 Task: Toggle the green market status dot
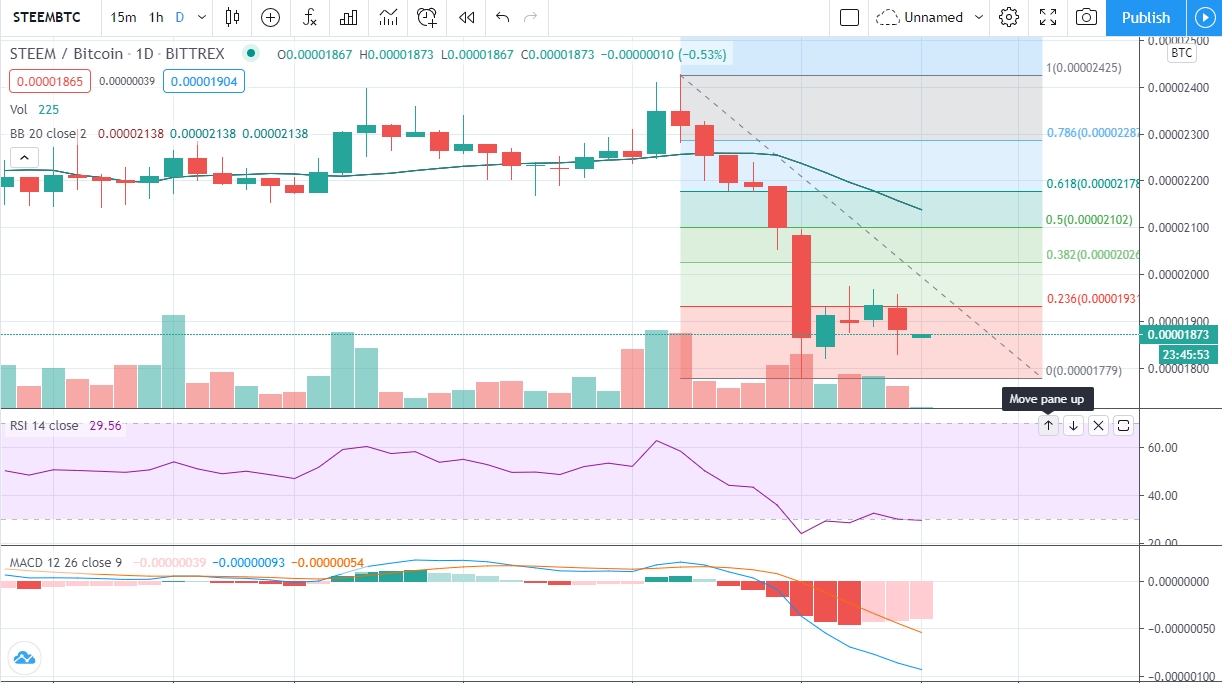[x=249, y=53]
